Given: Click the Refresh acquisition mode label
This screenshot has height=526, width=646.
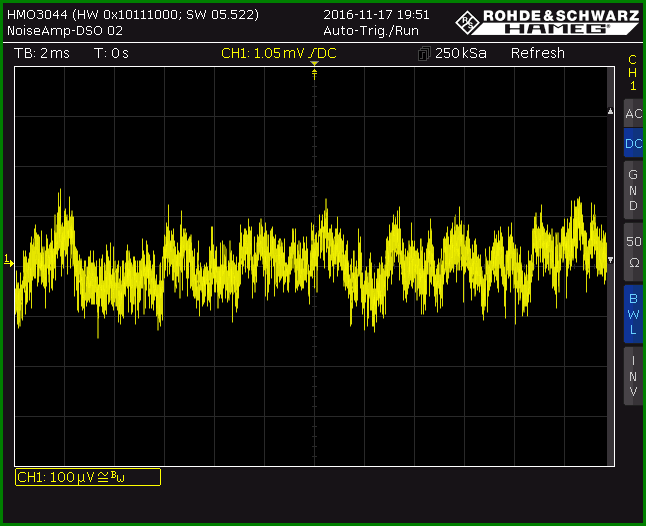Looking at the screenshot, I should click(x=538, y=53).
